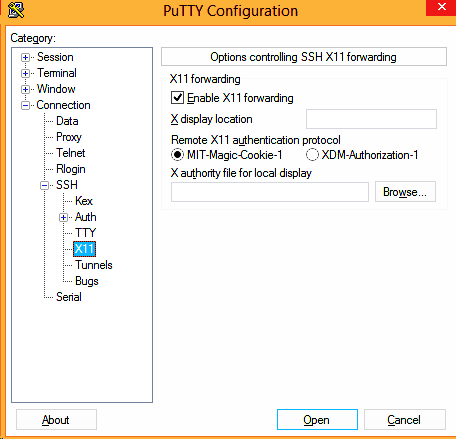Select the X11 tree item
Screen dimensions: 456x439
pyautogui.click(x=85, y=249)
